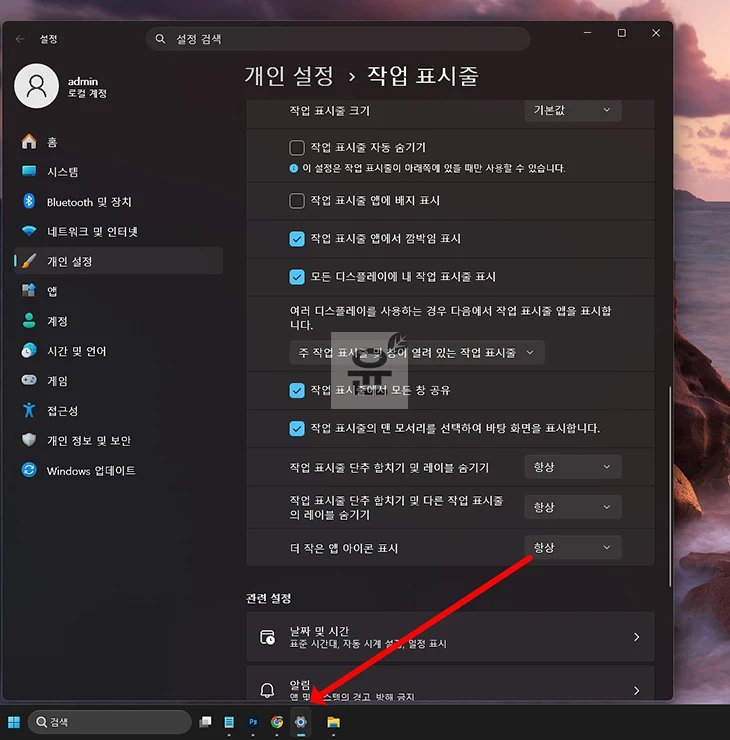Click the chevron on the 날짜 및 시간 row
This screenshot has height=740, width=730.
coord(637,637)
